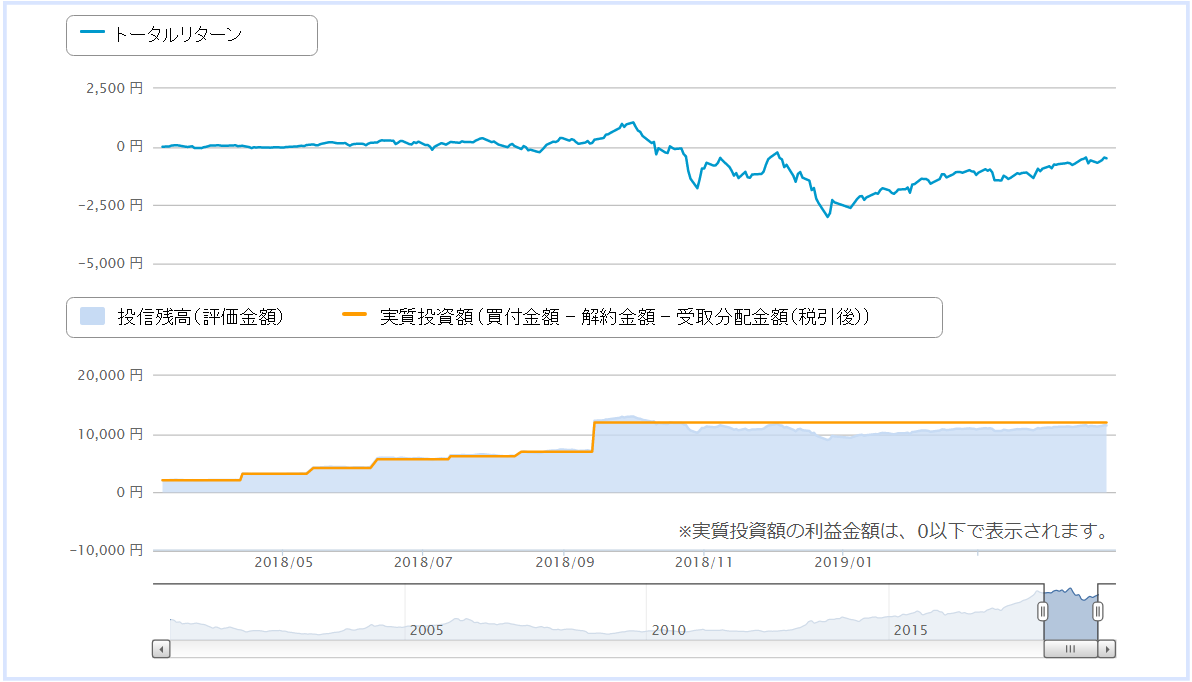Click the scrollbar left arrow button

[161, 649]
